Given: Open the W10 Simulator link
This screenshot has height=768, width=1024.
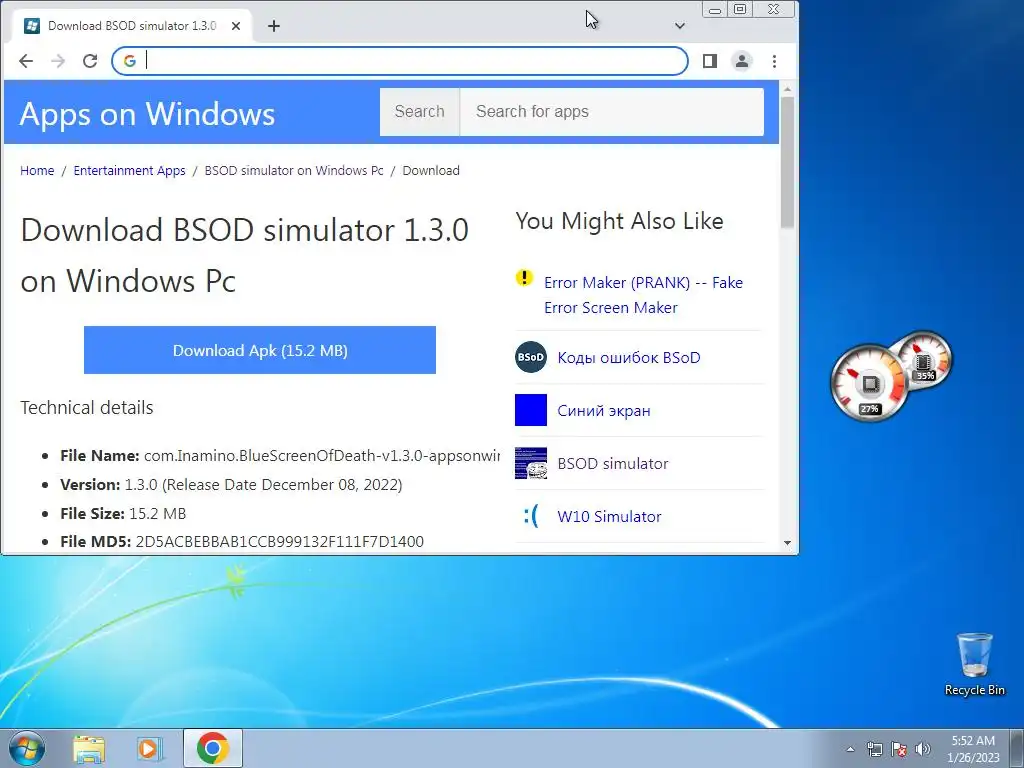Looking at the screenshot, I should 609,517.
